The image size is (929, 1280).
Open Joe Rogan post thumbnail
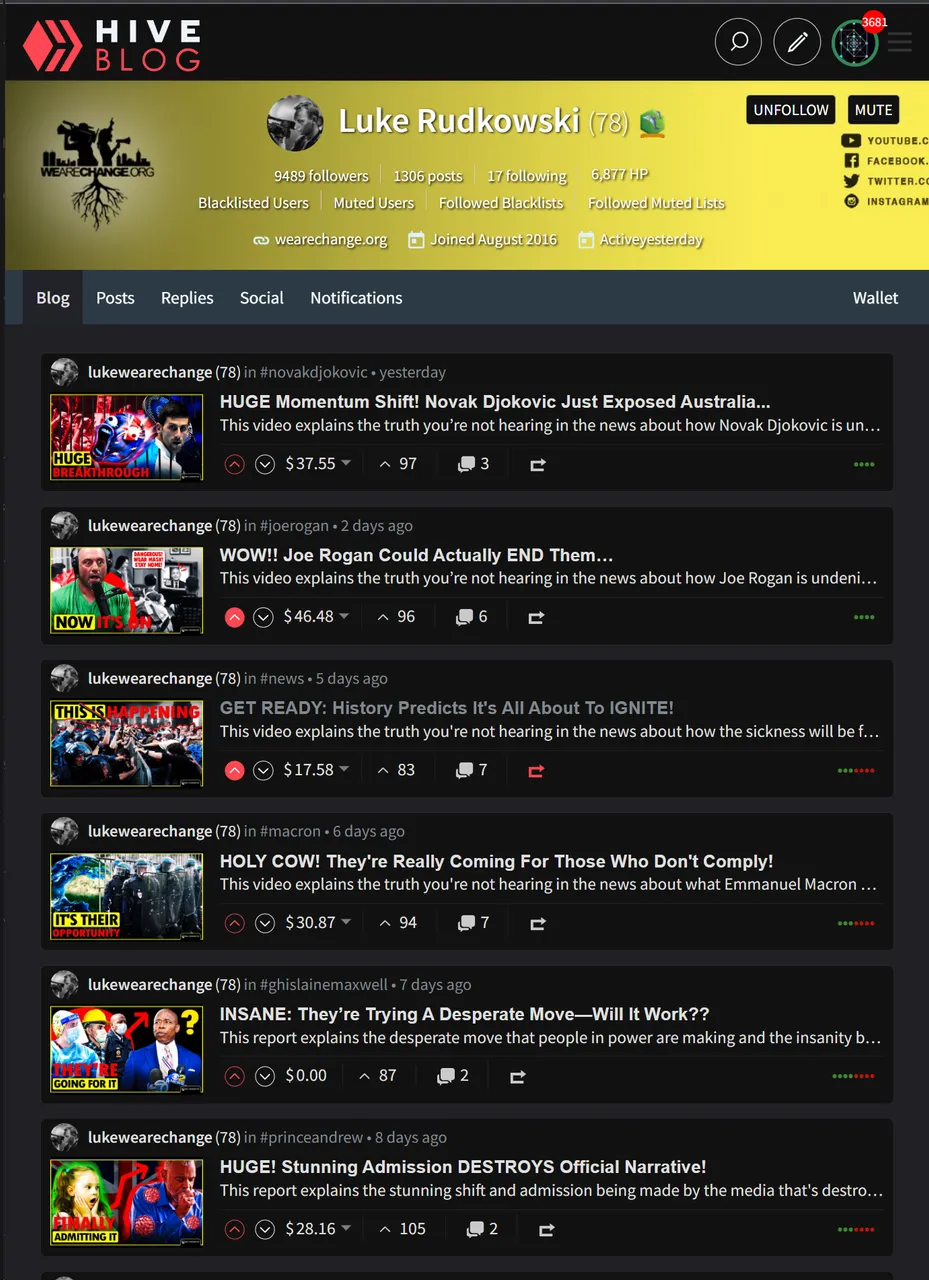point(127,590)
